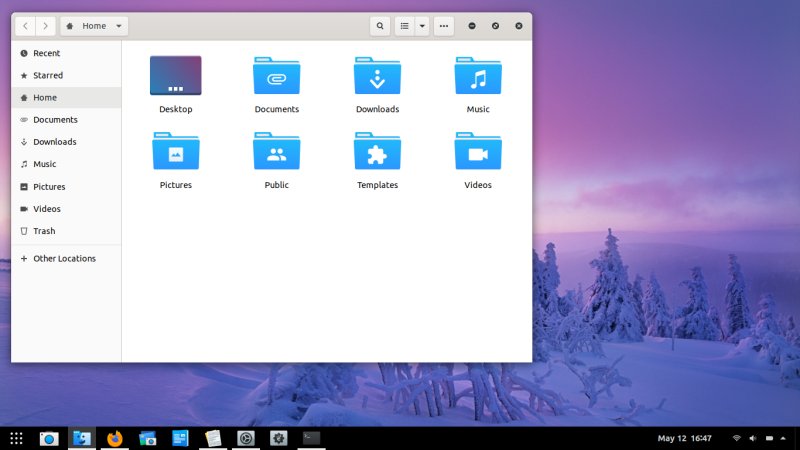Select the Desktop folder icon

coord(176,76)
